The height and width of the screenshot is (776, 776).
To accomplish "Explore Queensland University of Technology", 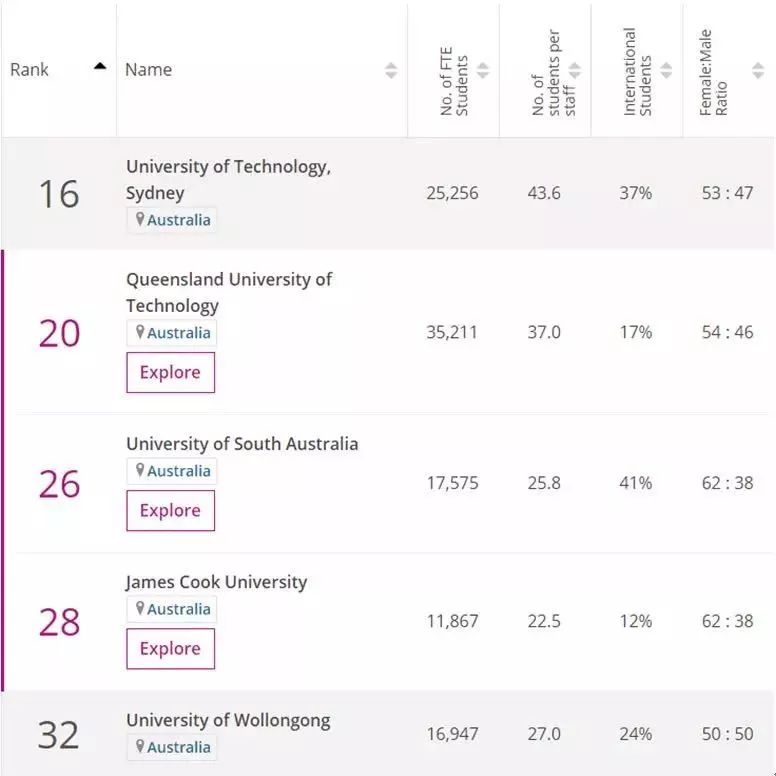I will (x=170, y=372).
